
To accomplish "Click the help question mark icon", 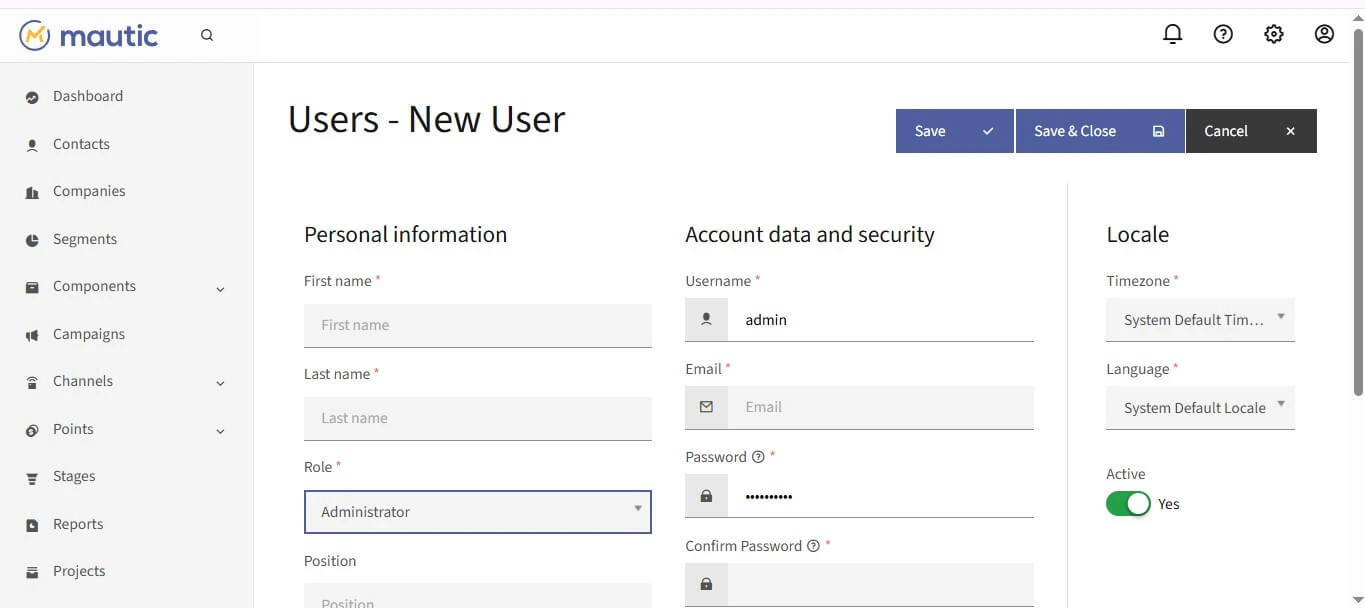I will [1222, 33].
